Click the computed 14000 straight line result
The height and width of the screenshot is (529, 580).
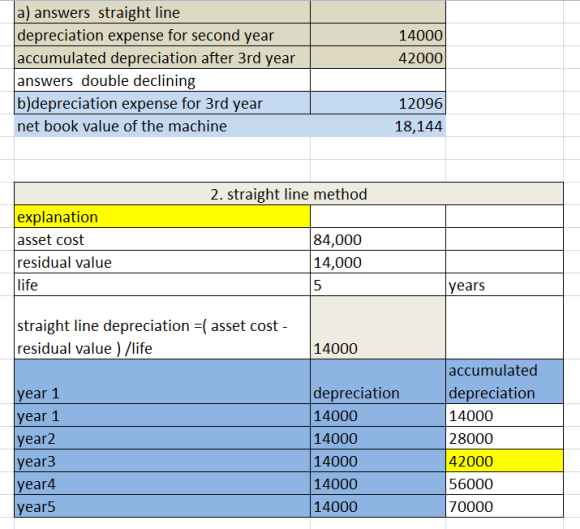click(378, 327)
